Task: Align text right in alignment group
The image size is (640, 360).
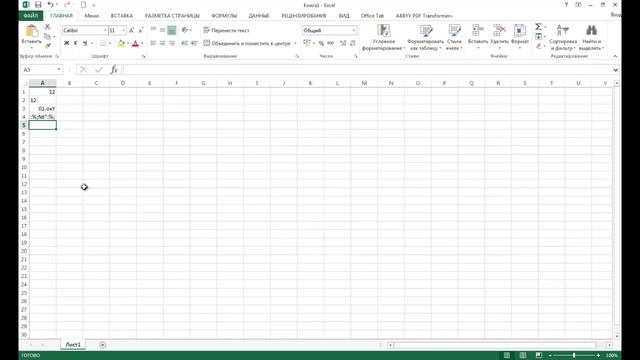Action: (x=172, y=43)
